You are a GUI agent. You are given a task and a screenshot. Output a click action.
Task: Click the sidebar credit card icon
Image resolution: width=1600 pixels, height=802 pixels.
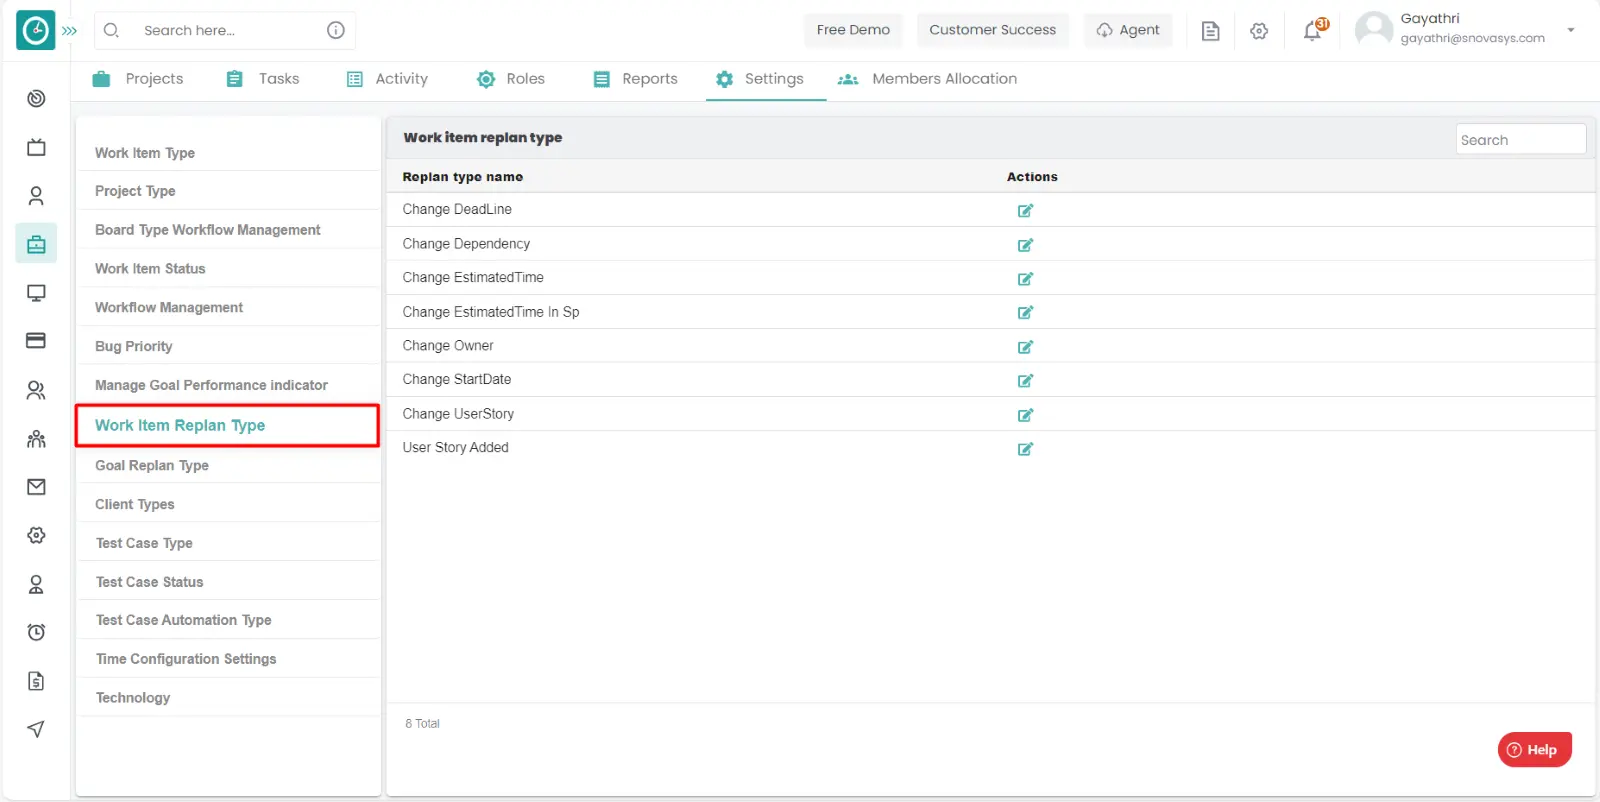(x=36, y=341)
